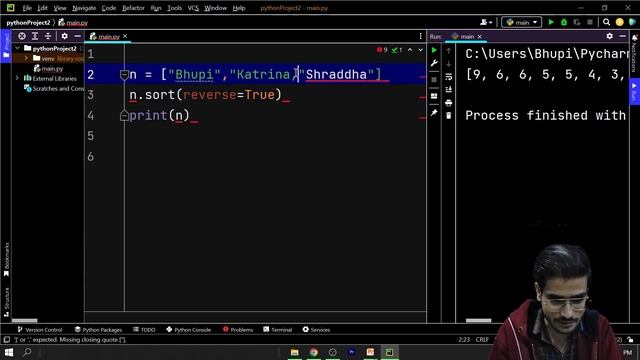Click Select Opened File target icon
This screenshot has height=360, width=640.
point(22,36)
